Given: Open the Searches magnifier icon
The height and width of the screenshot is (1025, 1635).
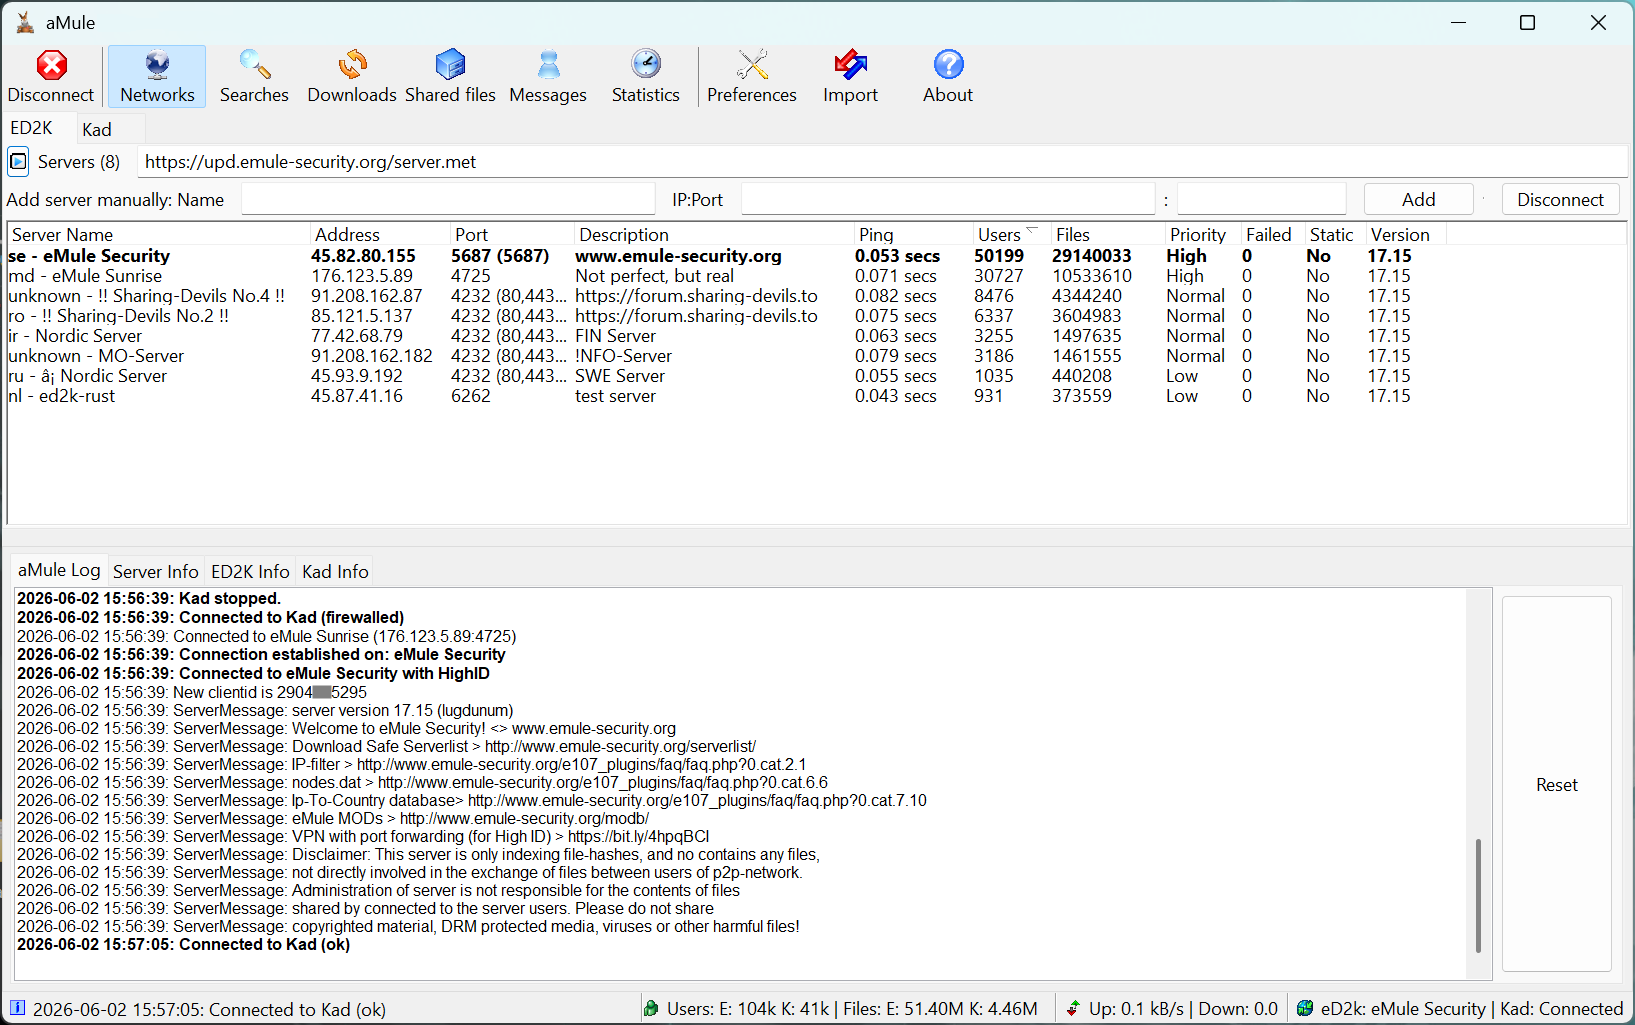Looking at the screenshot, I should point(254,77).
